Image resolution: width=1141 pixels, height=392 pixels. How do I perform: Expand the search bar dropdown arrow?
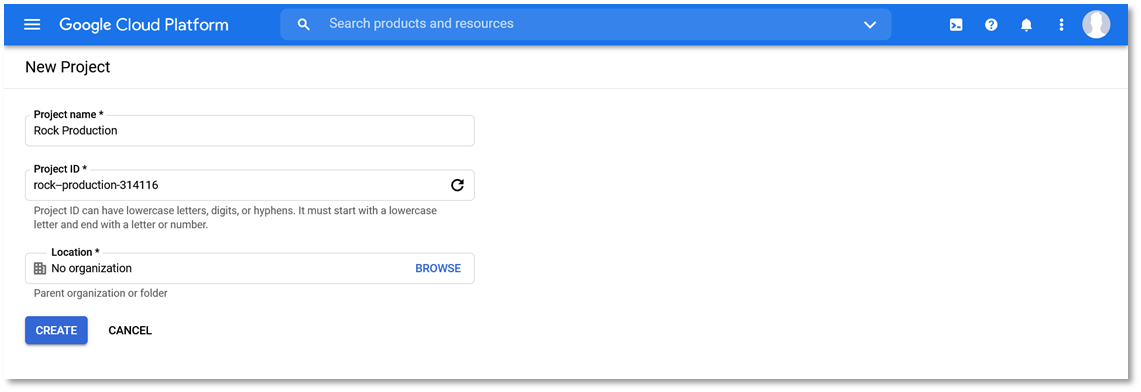tap(870, 25)
